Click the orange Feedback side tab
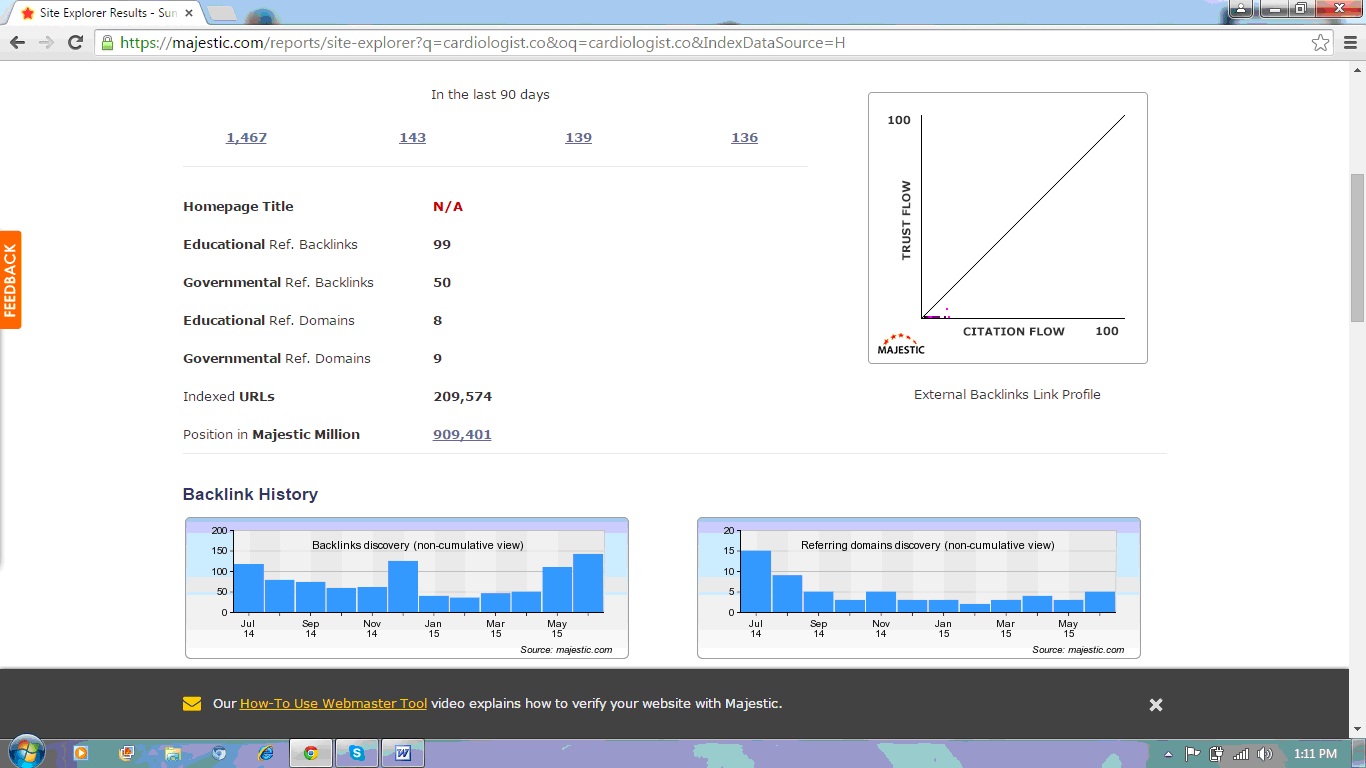 pos(10,280)
